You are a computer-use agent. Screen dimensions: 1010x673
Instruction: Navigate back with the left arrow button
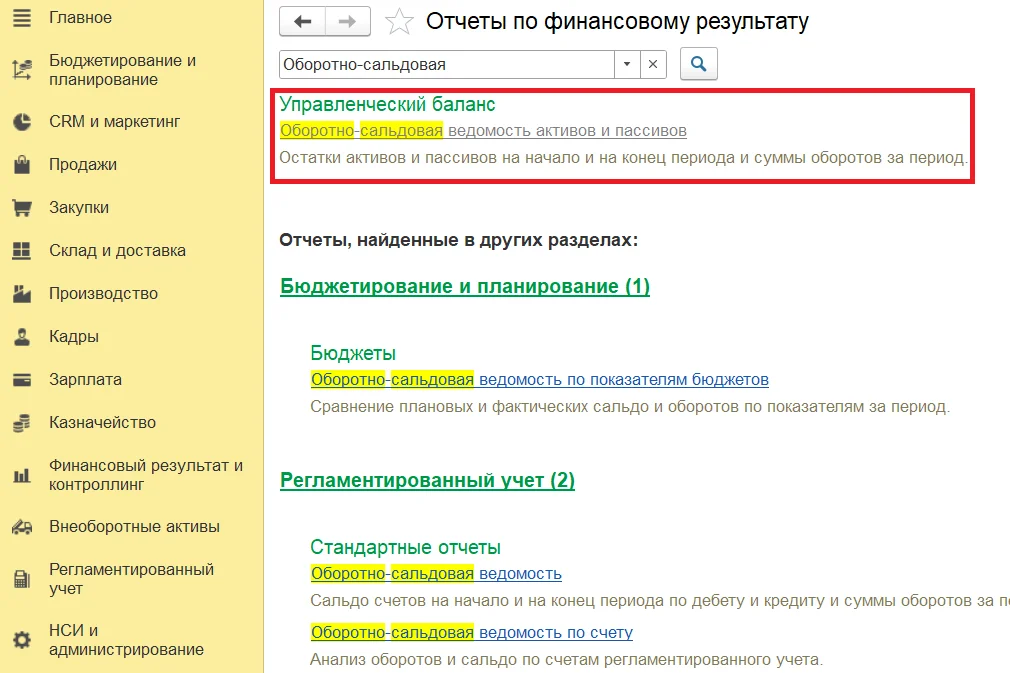click(x=302, y=21)
